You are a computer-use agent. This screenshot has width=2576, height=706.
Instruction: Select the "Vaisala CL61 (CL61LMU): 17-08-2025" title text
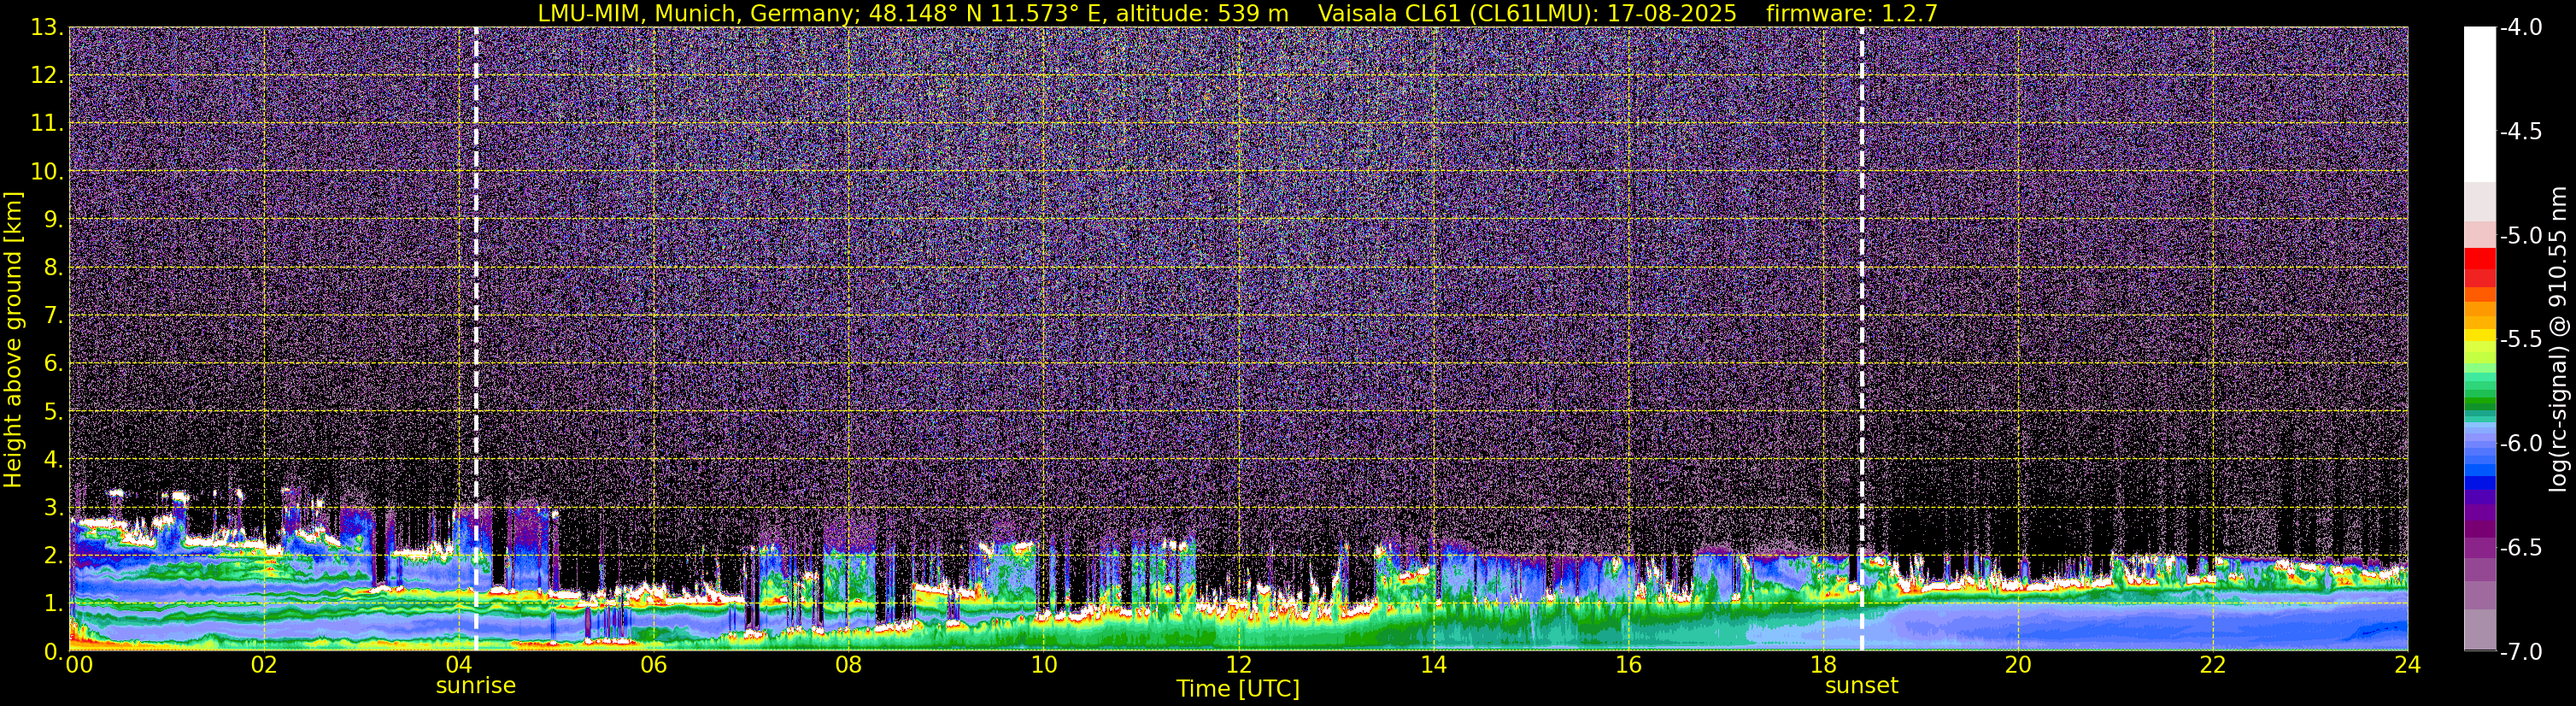point(1527,13)
